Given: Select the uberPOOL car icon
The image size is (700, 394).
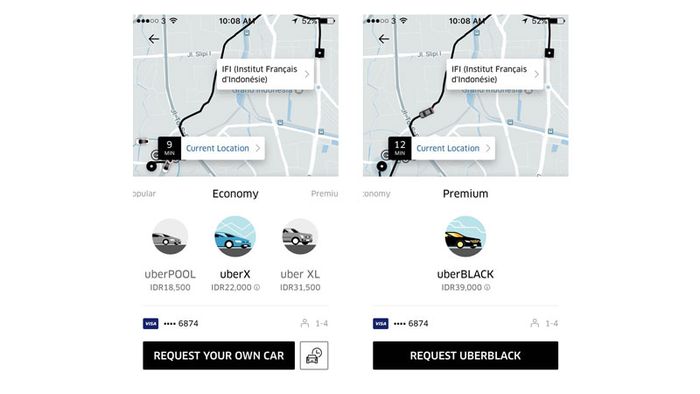Looking at the screenshot, I should [x=170, y=236].
